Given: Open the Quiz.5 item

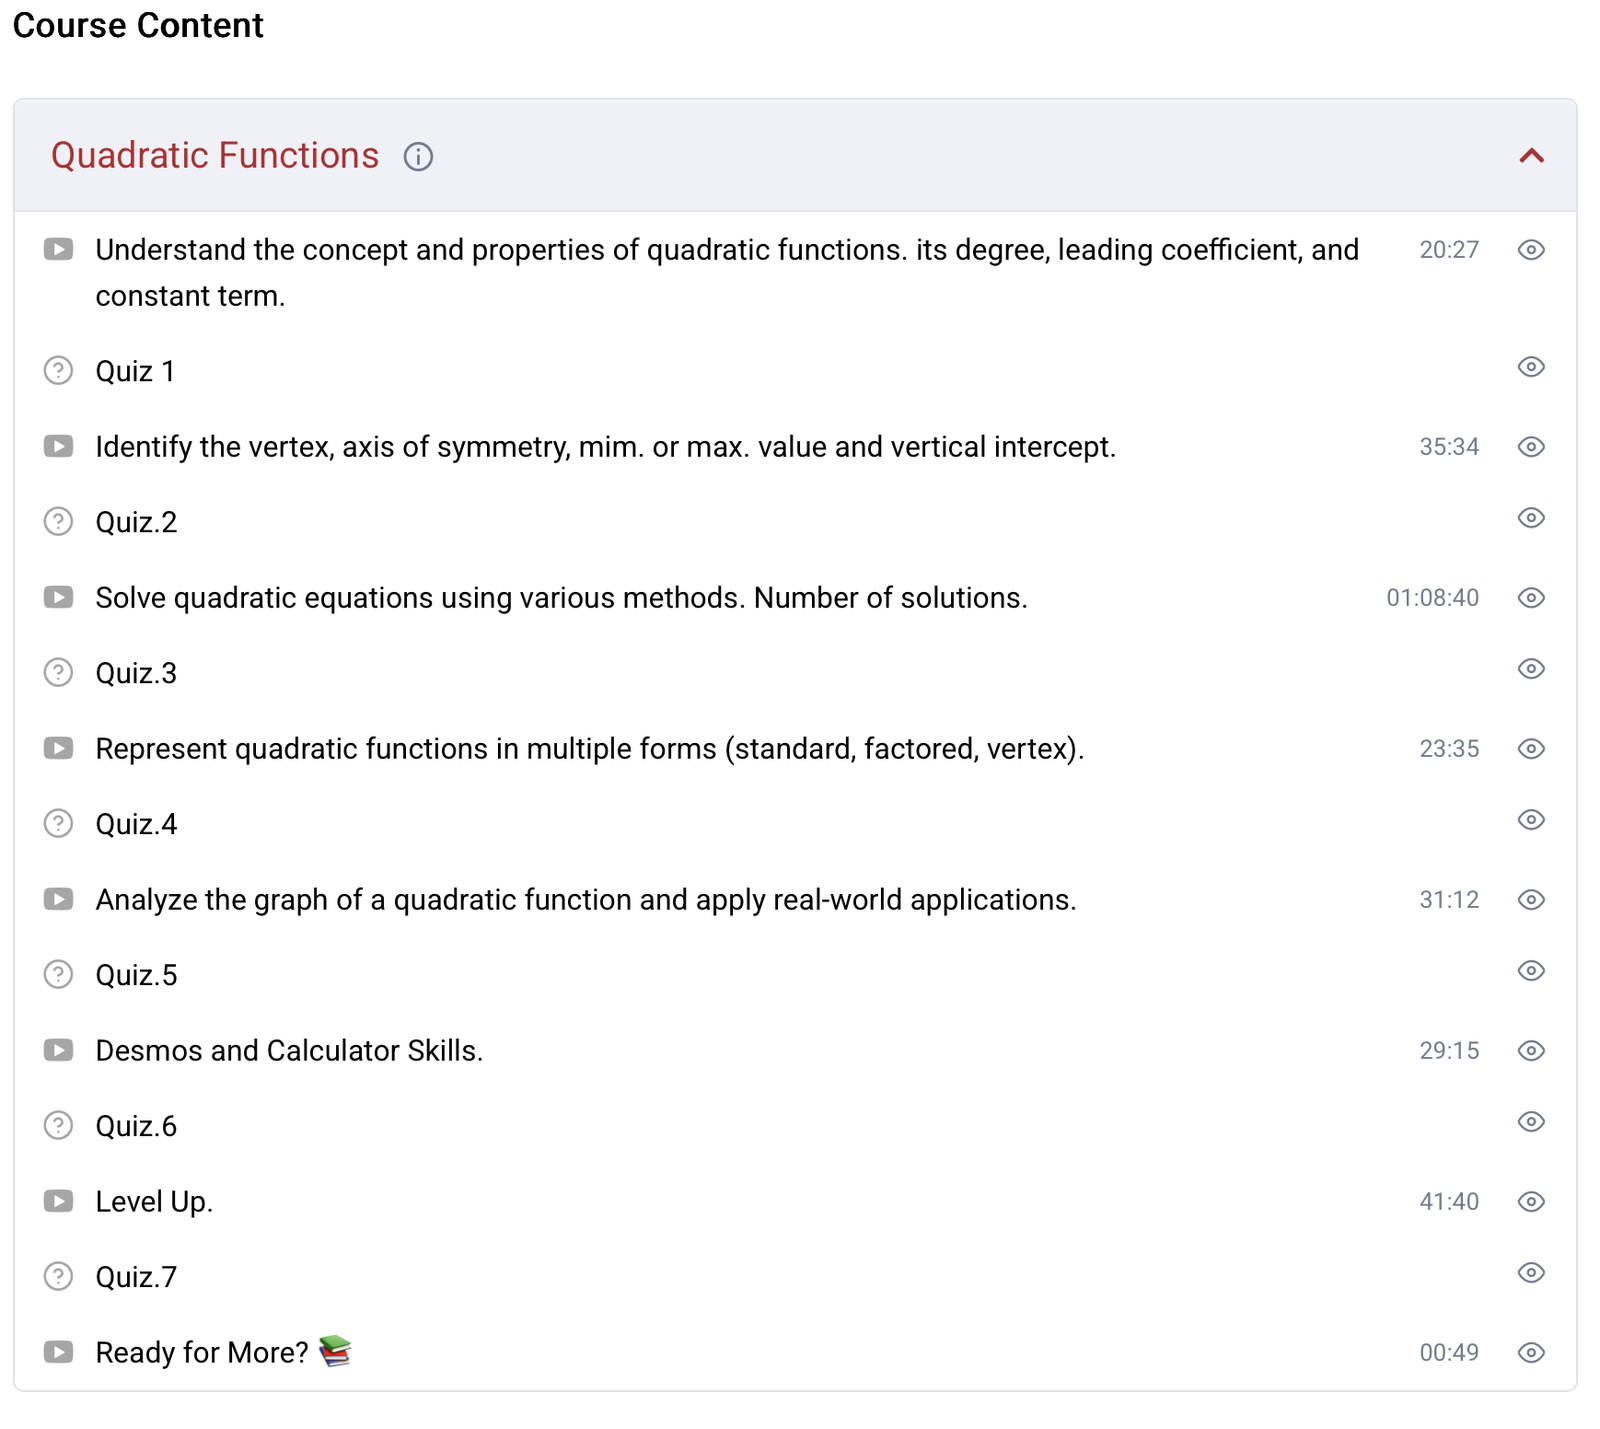Looking at the screenshot, I should (x=136, y=975).
